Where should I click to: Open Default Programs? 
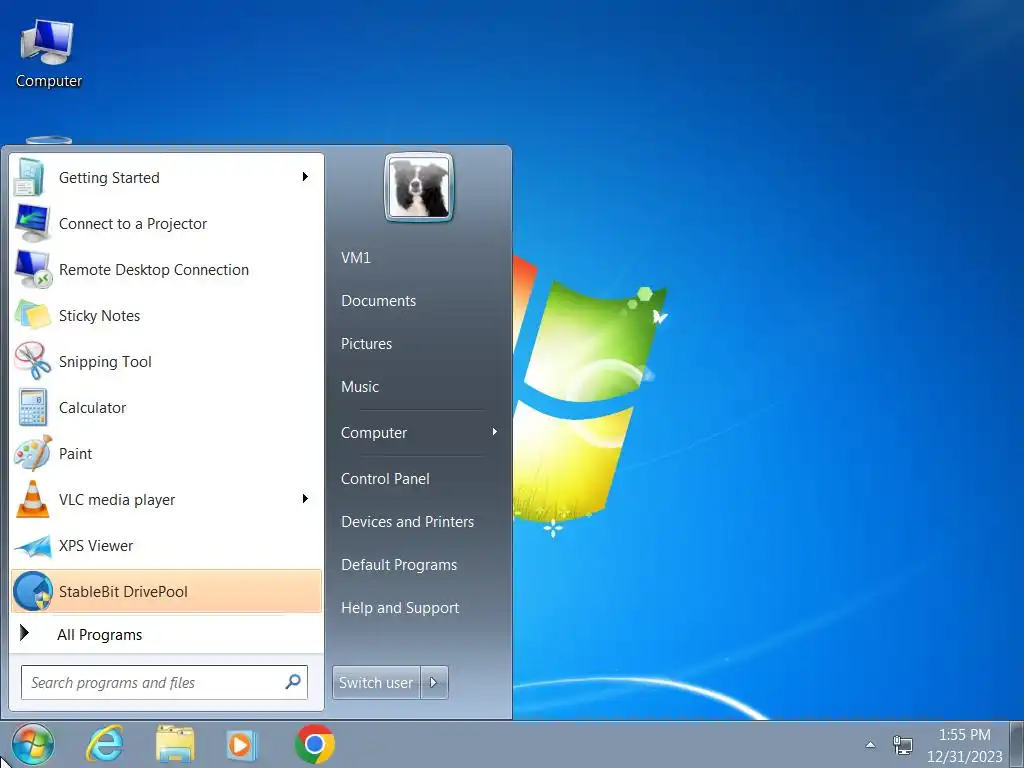click(x=399, y=565)
